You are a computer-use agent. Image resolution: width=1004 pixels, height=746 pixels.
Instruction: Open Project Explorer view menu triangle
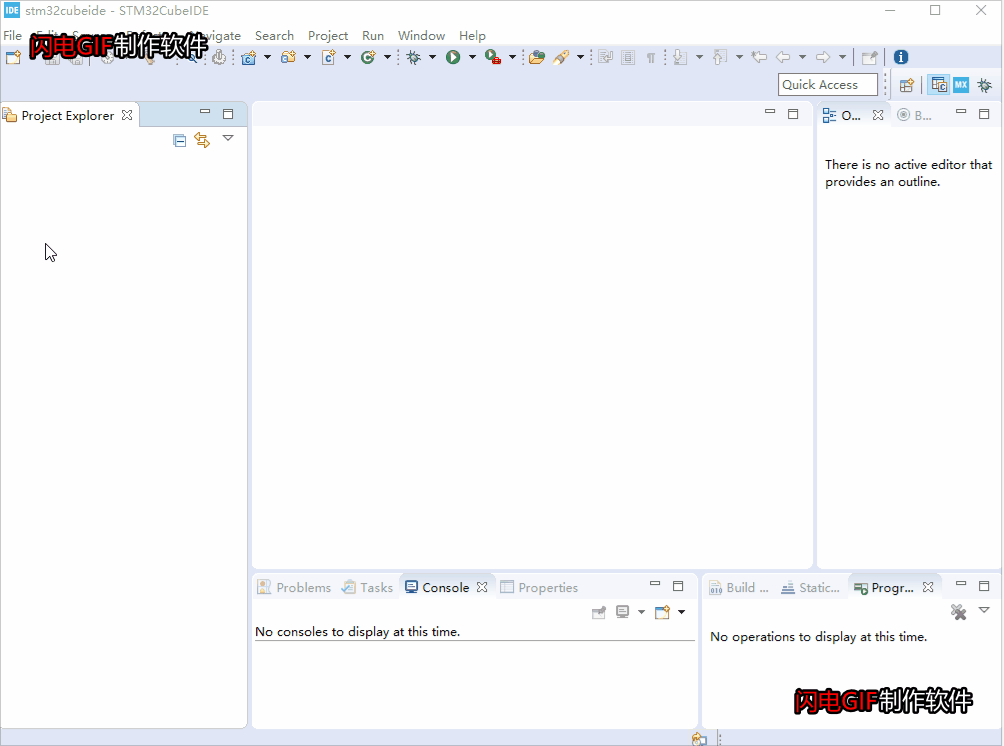point(228,138)
